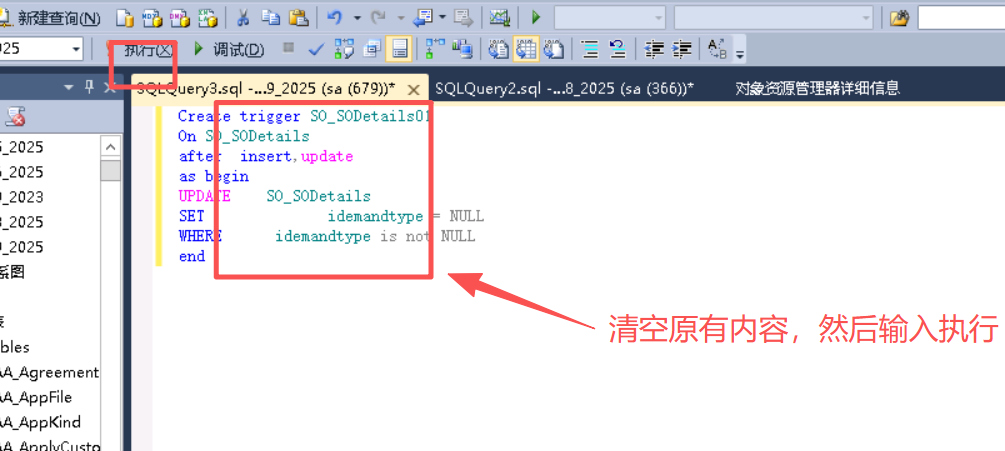The image size is (1005, 451).
Task: Toggle Results to File output mode
Action: 553,49
